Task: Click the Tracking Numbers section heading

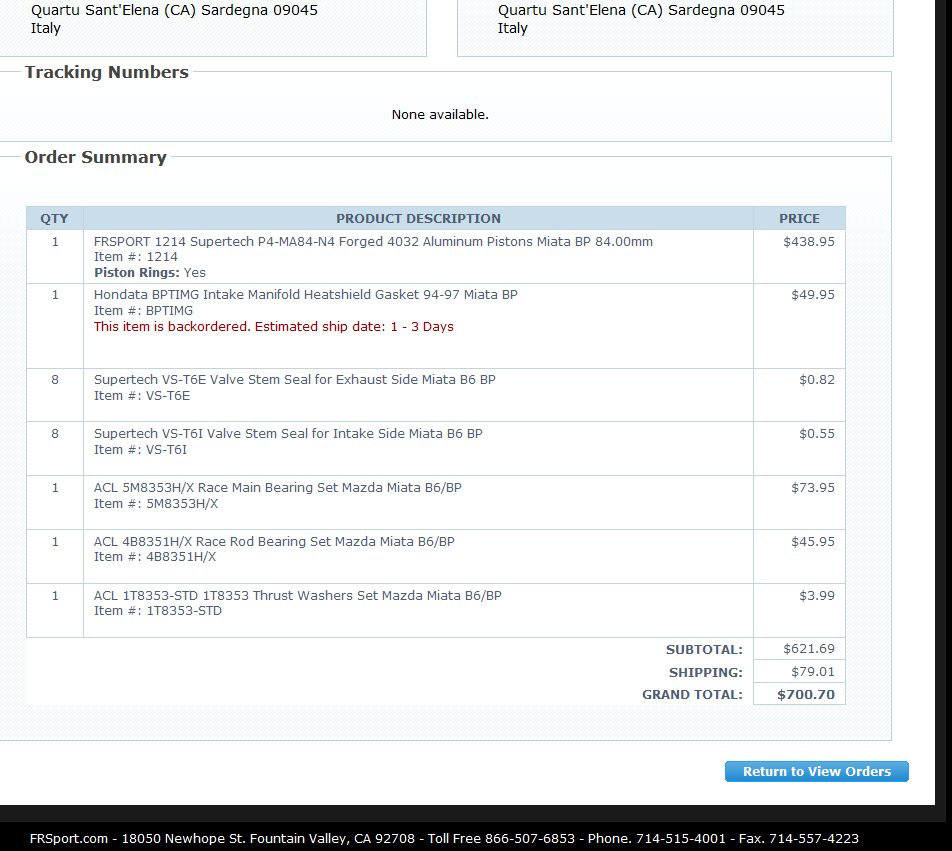Action: click(107, 72)
